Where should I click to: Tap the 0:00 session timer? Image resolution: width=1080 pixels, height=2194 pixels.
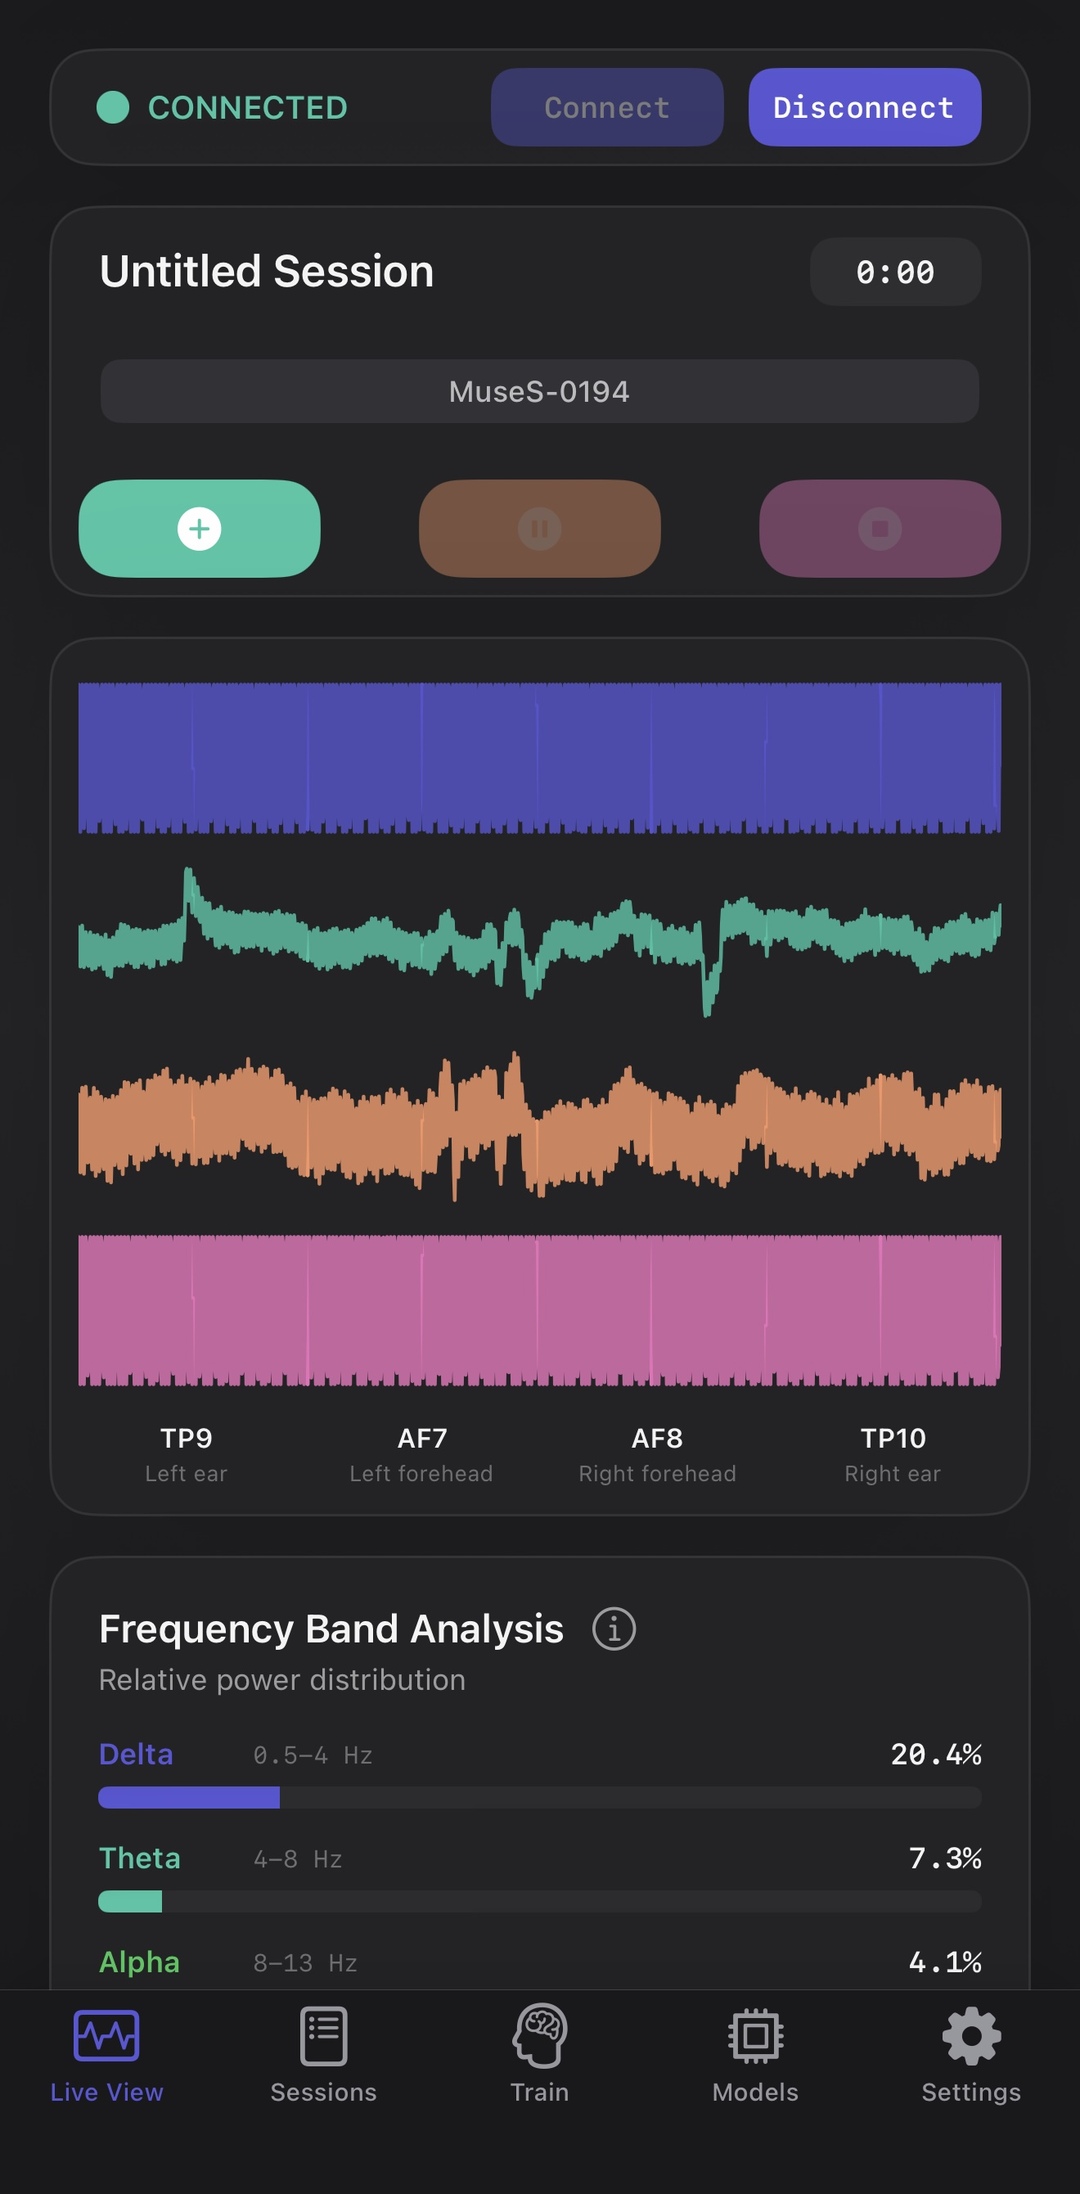coord(895,272)
